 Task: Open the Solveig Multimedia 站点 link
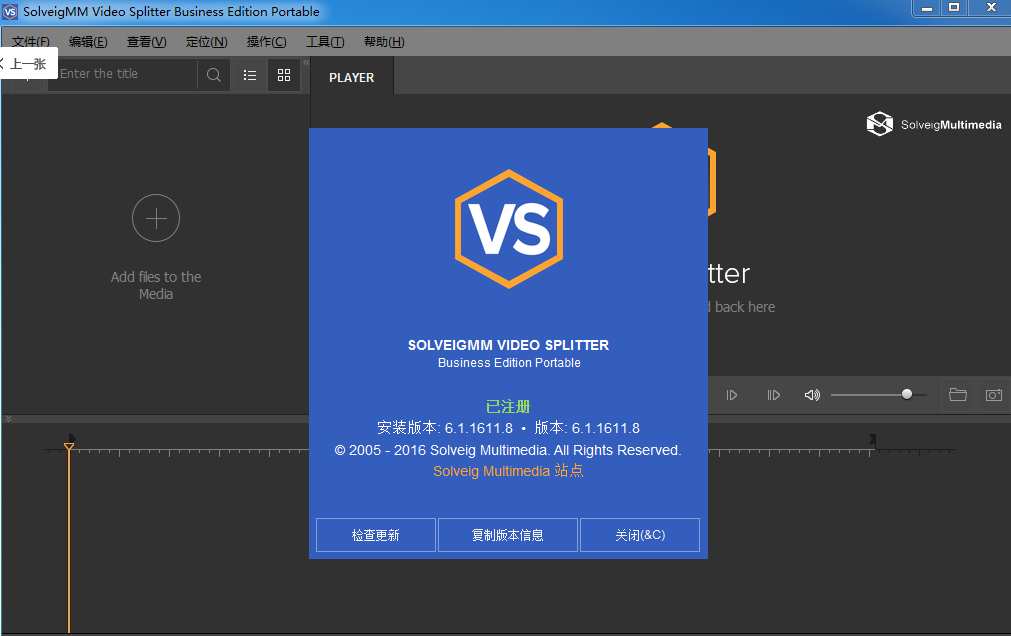click(508, 471)
